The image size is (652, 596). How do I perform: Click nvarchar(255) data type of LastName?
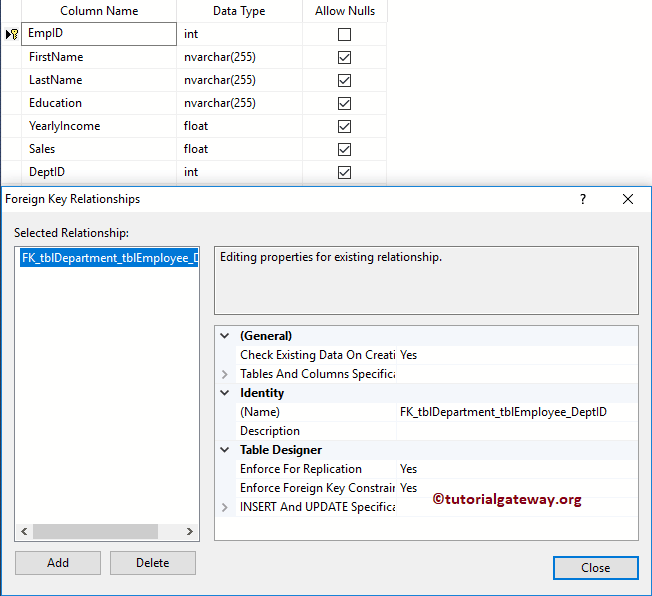pyautogui.click(x=240, y=80)
